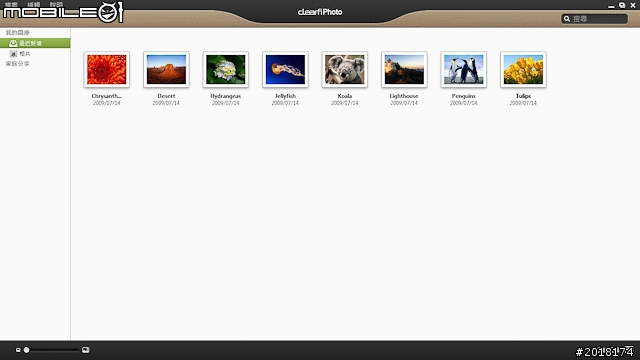Viewport: 640px width, 360px height.
Task: Select the Penguins photo thumbnail
Action: [464, 69]
